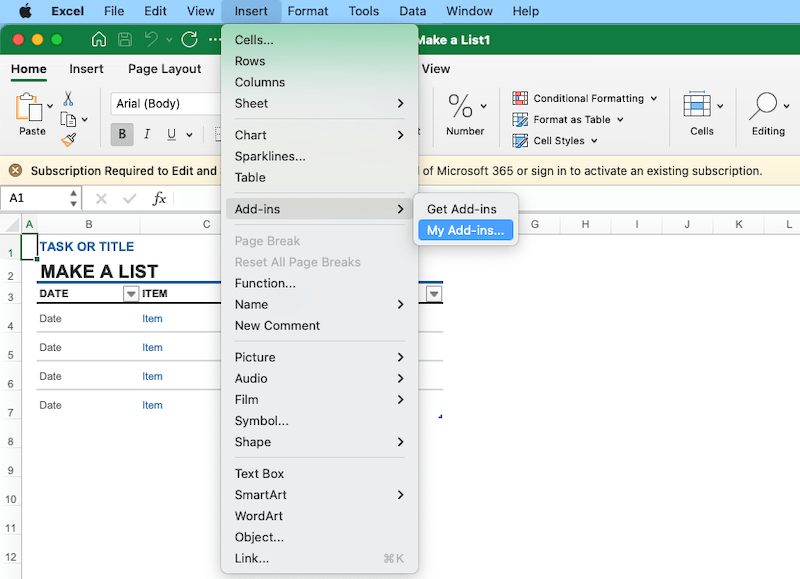Click the Format as Table icon

coord(520,119)
